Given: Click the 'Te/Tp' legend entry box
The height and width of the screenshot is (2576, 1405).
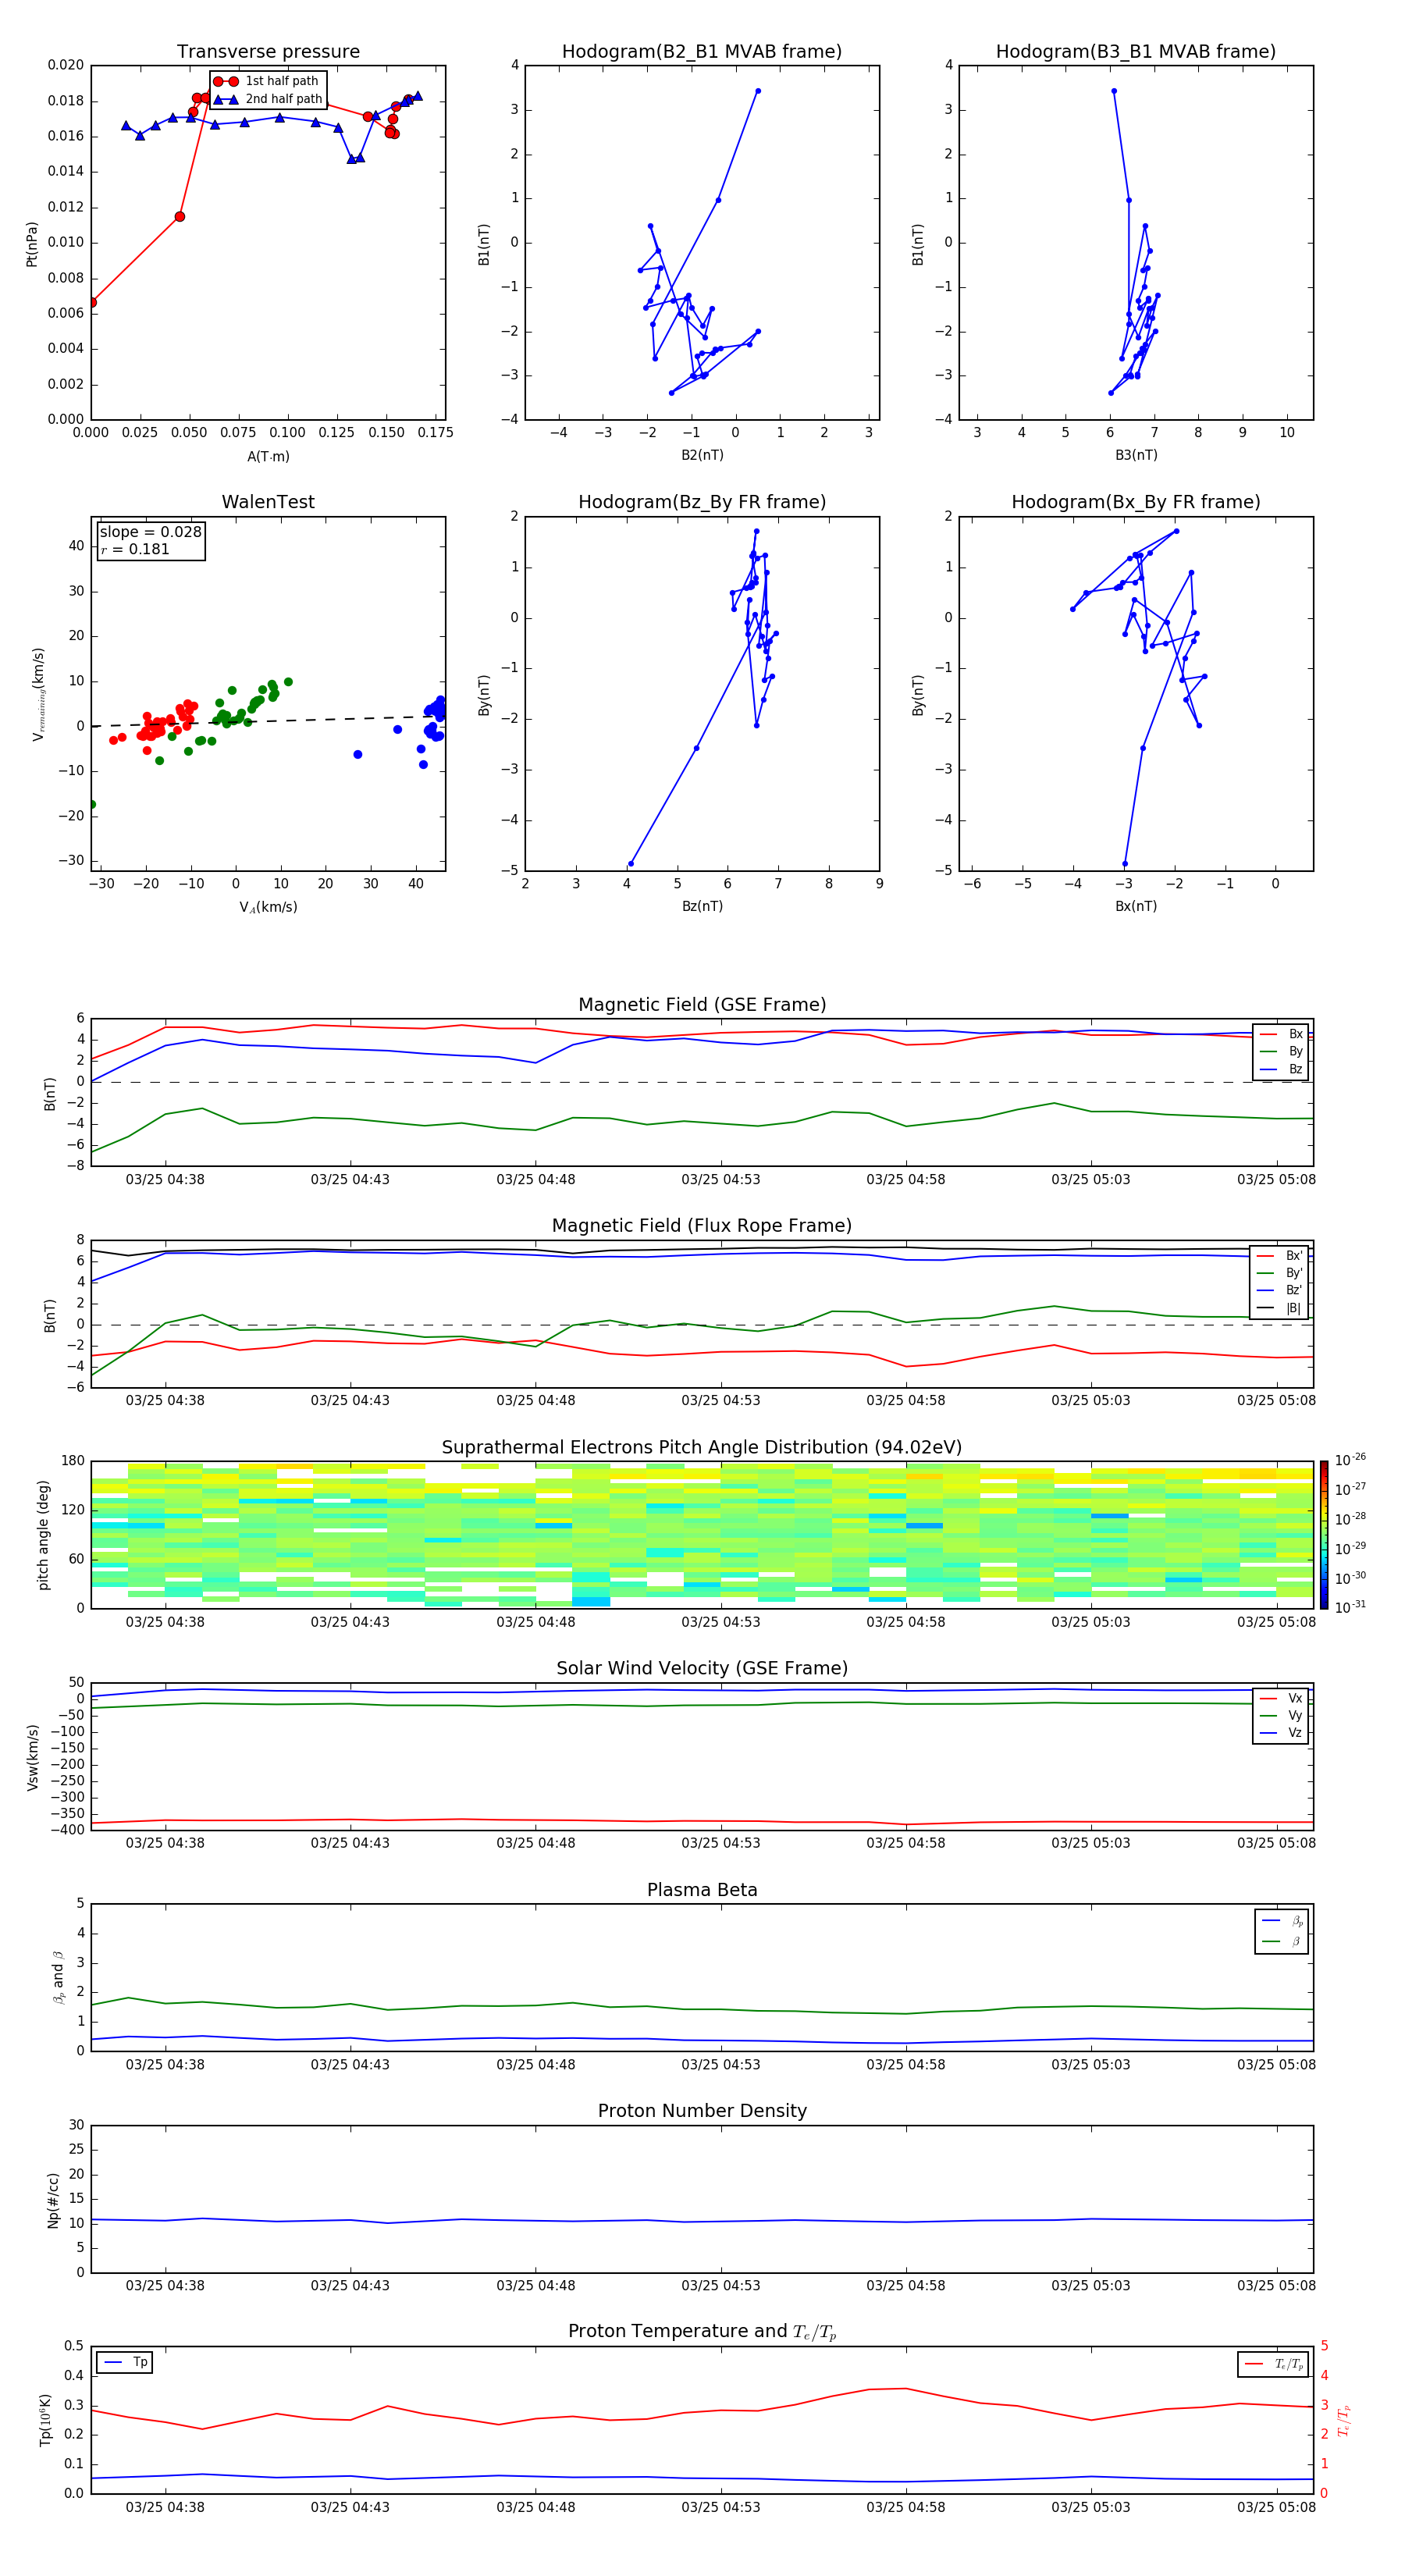Looking at the screenshot, I should pos(1273,2364).
